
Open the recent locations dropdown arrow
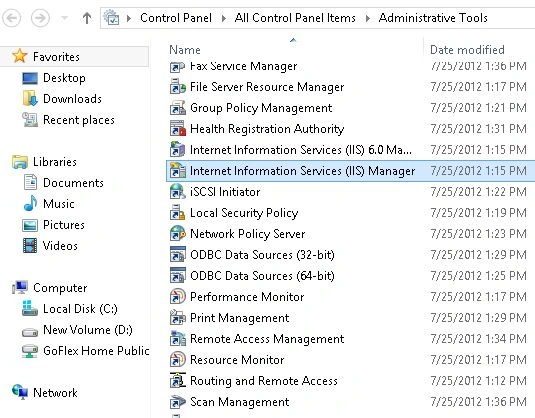tap(64, 18)
